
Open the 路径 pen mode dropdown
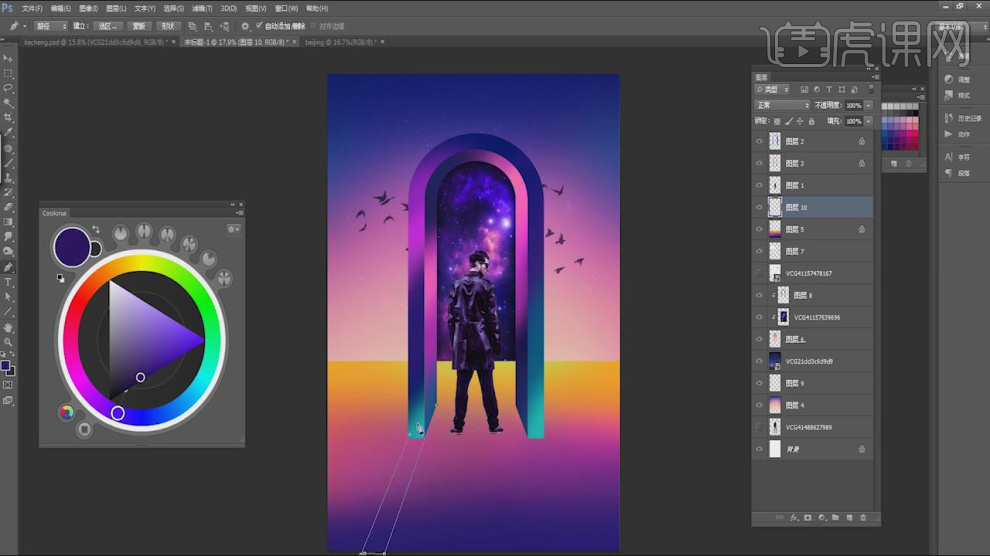(51, 26)
